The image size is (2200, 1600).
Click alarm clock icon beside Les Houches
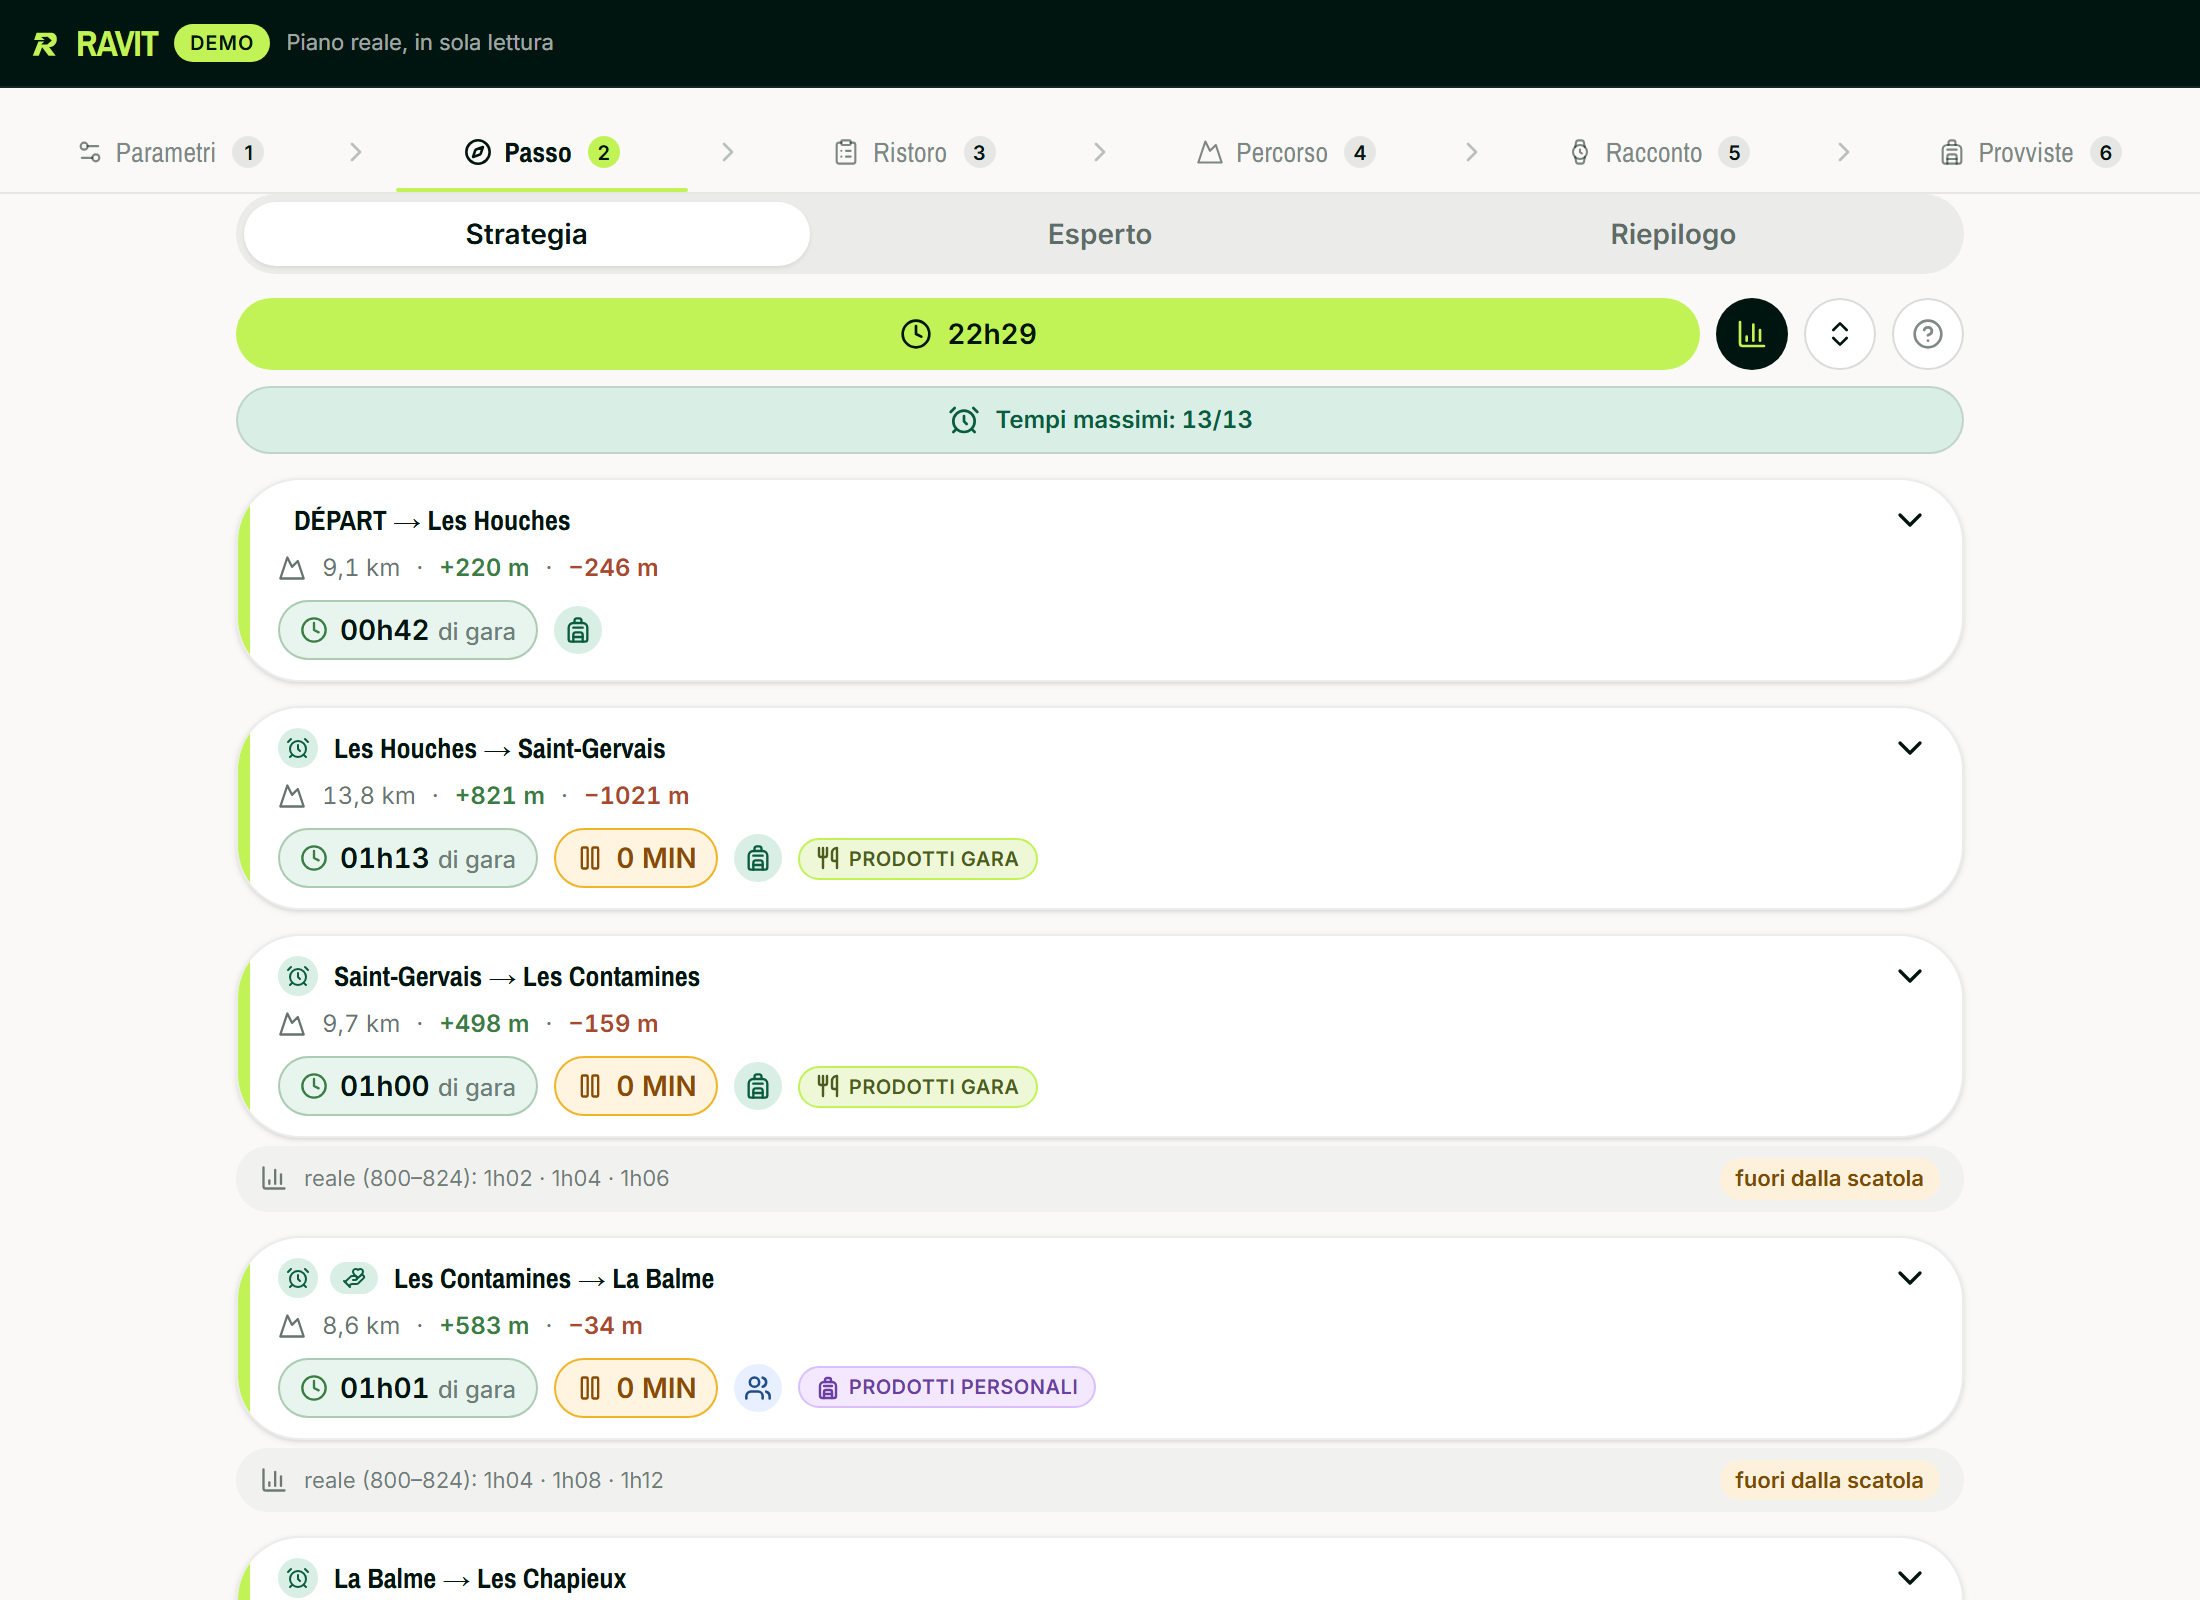(x=298, y=748)
